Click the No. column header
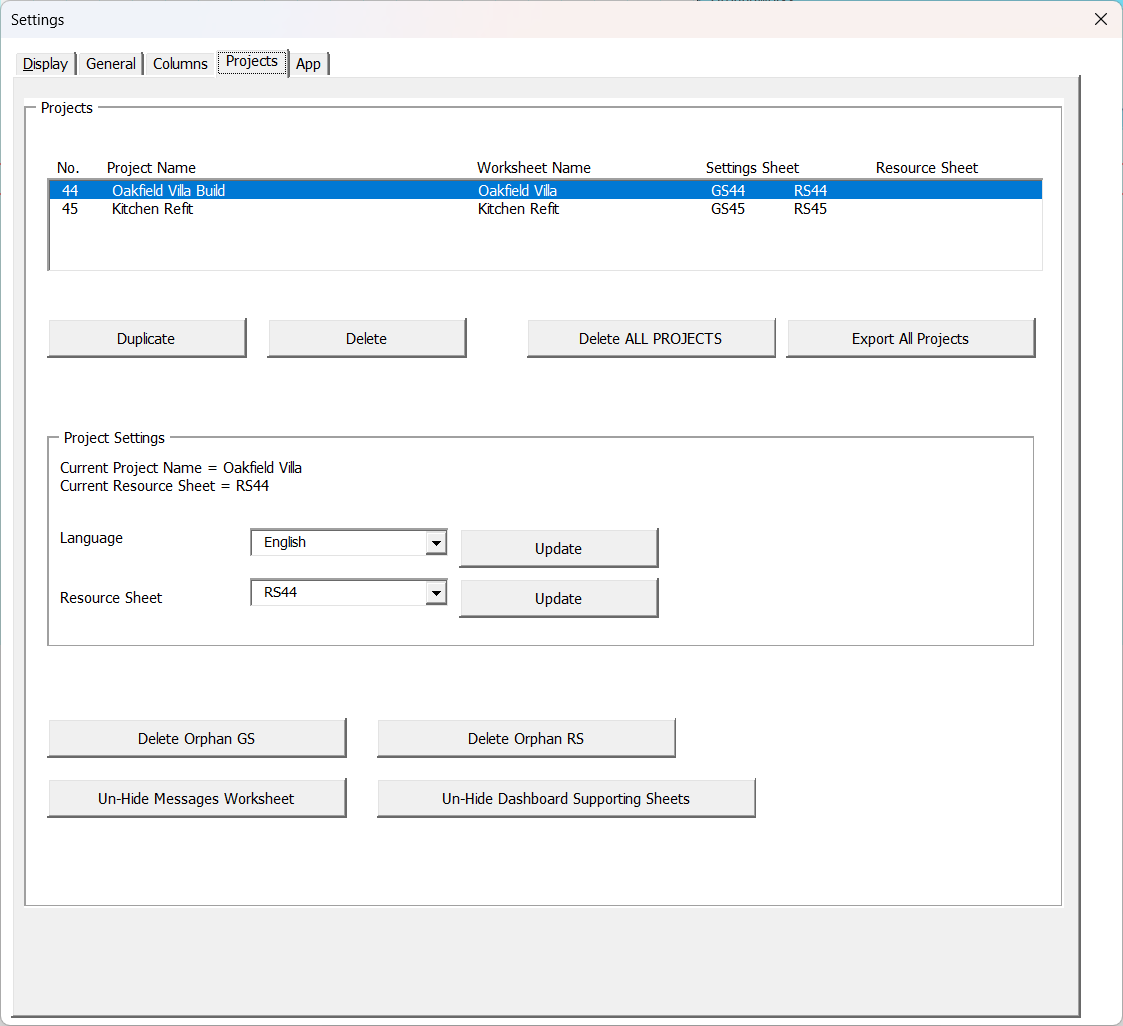 (68, 168)
